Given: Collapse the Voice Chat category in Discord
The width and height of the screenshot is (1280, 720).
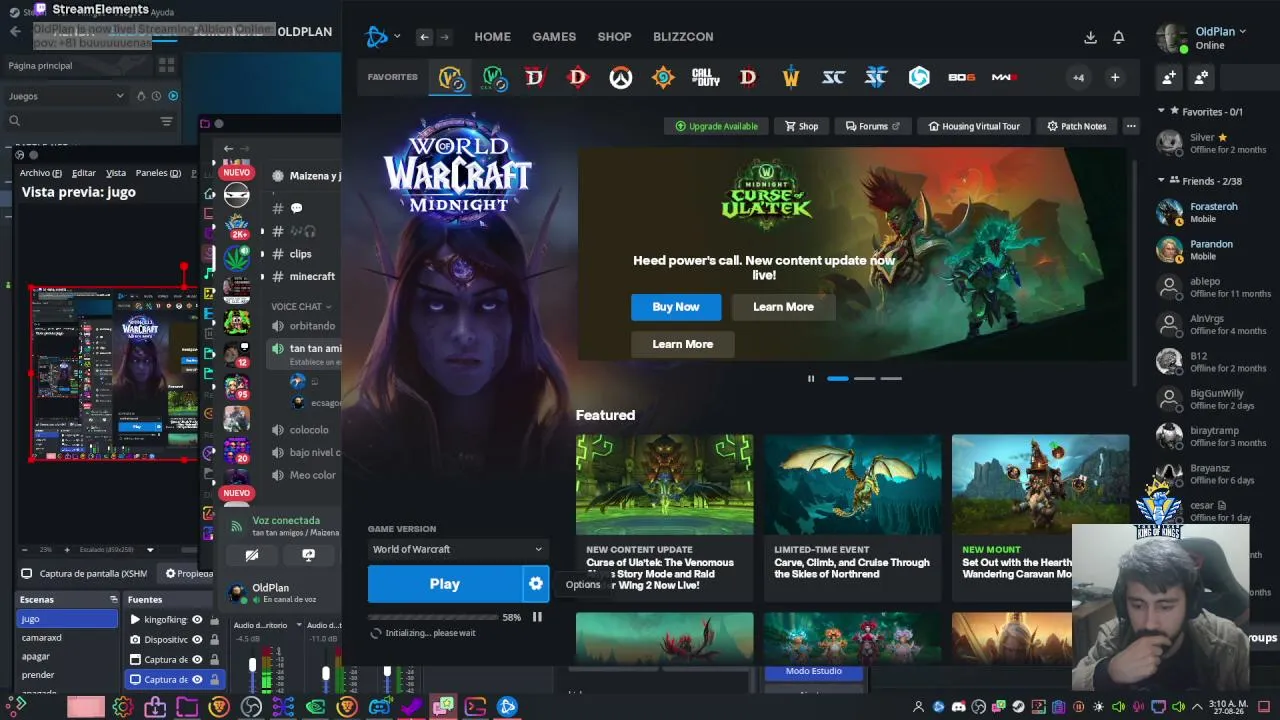Looking at the screenshot, I should 301,307.
